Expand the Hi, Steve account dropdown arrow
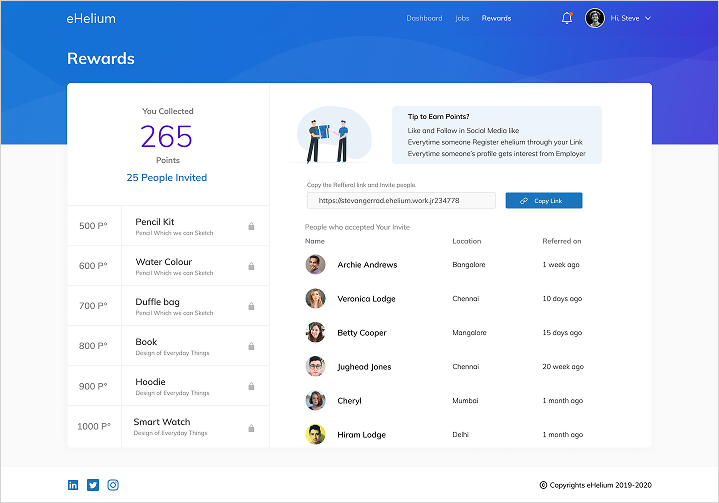Viewport: 719px width, 503px height. [x=648, y=18]
